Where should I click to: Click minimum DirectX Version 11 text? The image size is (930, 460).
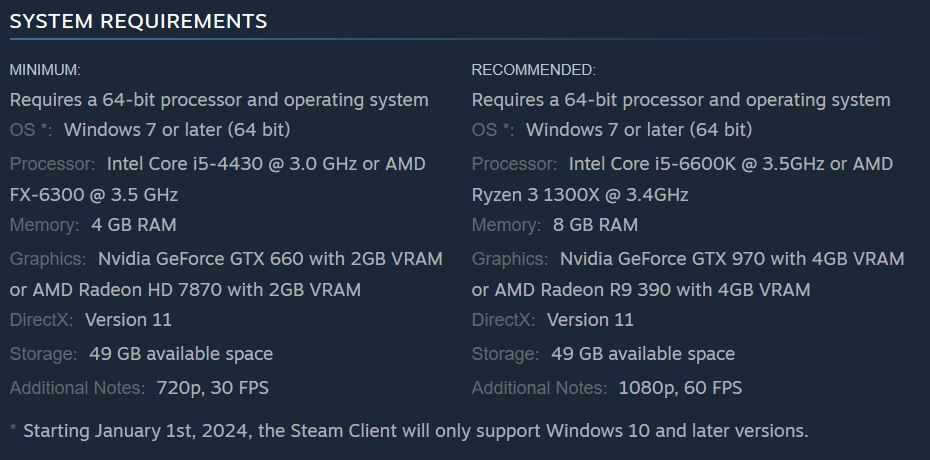tap(129, 320)
